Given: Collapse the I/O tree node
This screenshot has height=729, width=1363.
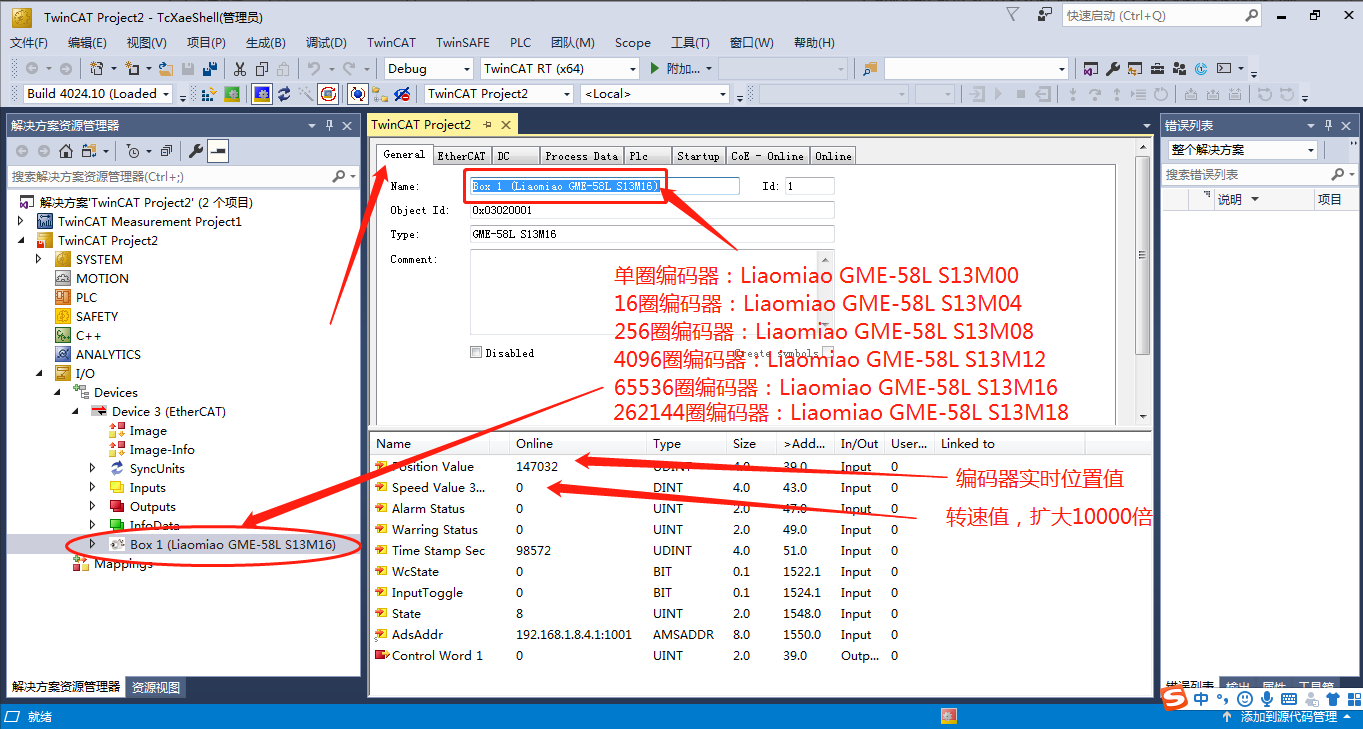Looking at the screenshot, I should pyautogui.click(x=39, y=373).
